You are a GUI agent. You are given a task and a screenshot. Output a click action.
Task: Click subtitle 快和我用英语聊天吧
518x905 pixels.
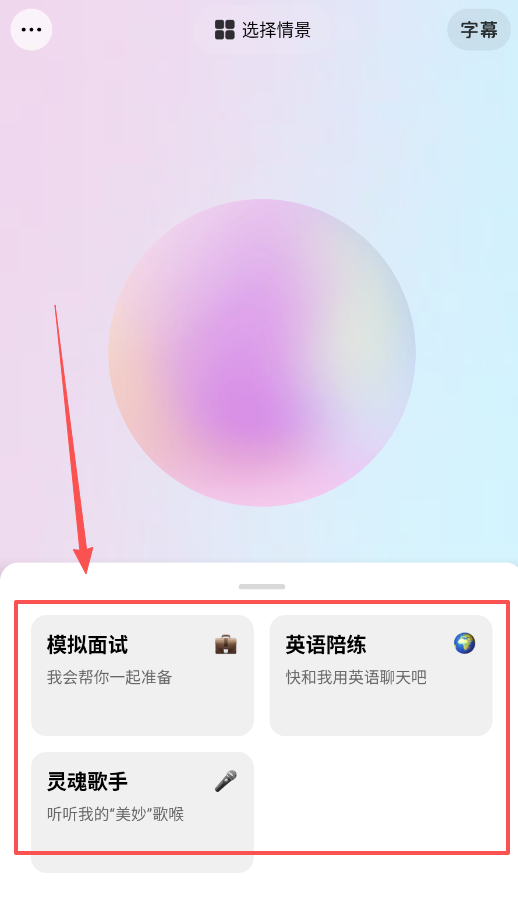[x=356, y=677]
